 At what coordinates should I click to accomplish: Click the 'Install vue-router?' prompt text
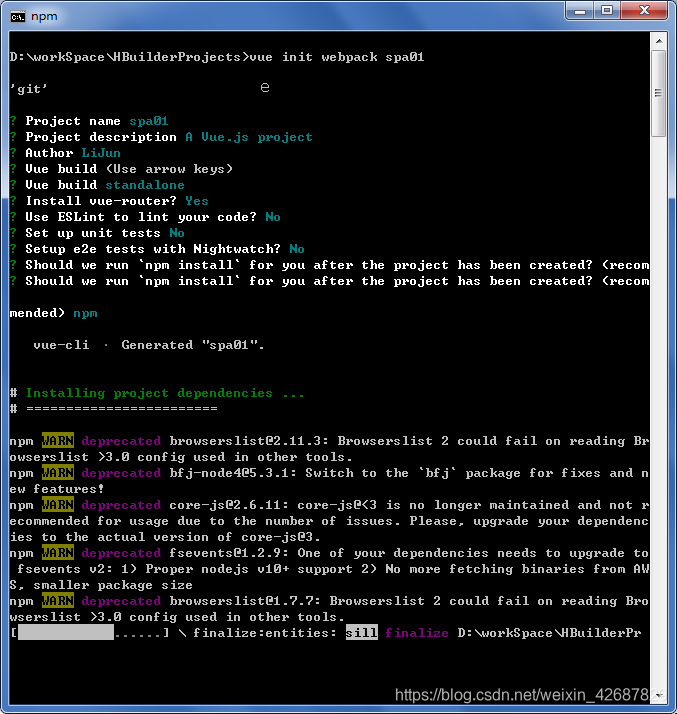pos(101,201)
